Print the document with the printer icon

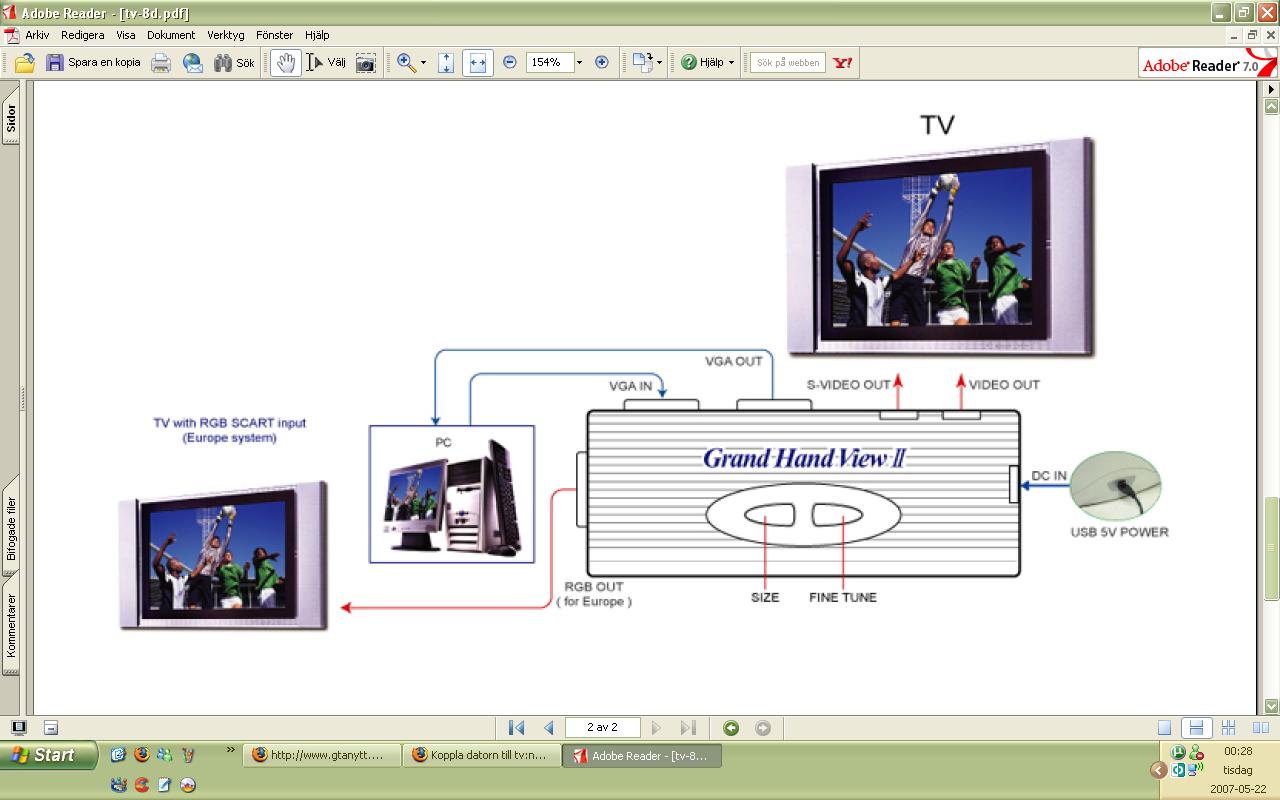point(161,63)
